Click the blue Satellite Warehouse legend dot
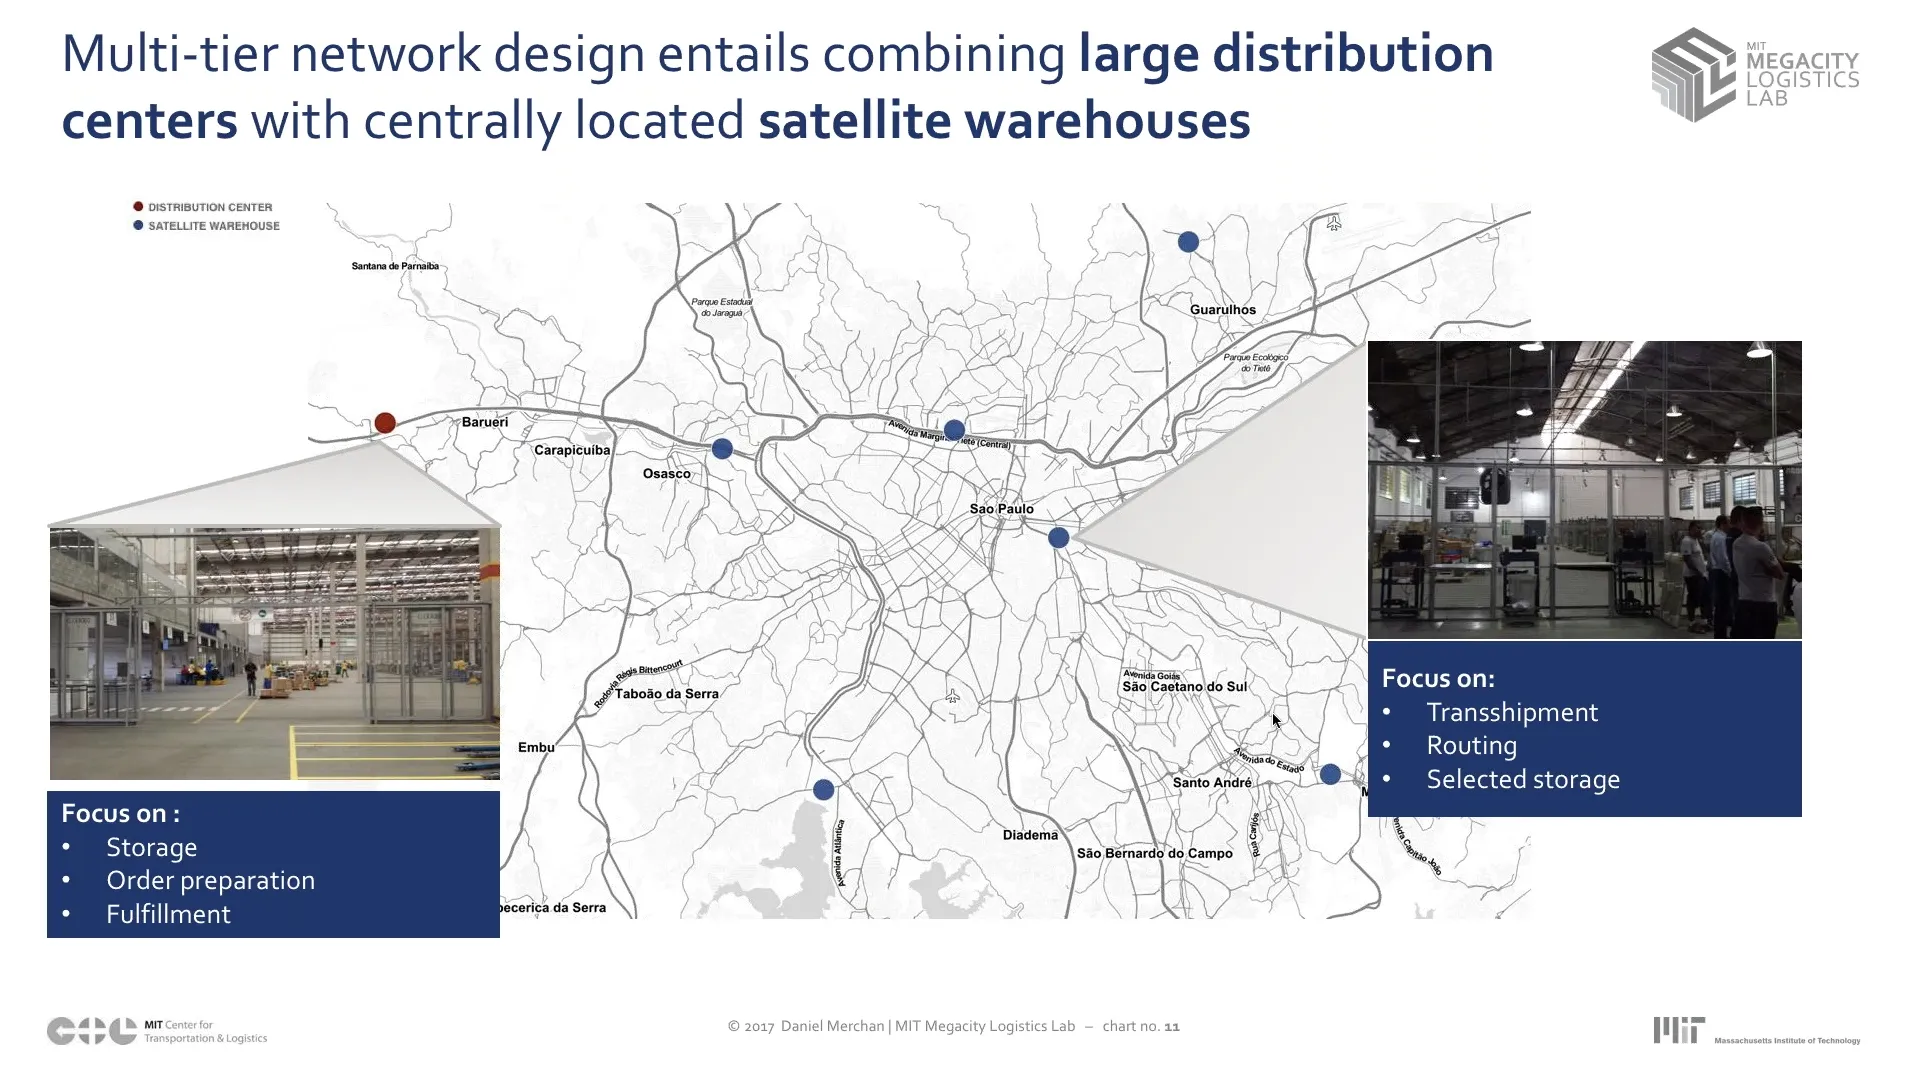This screenshot has width=1908, height=1070. (x=138, y=225)
